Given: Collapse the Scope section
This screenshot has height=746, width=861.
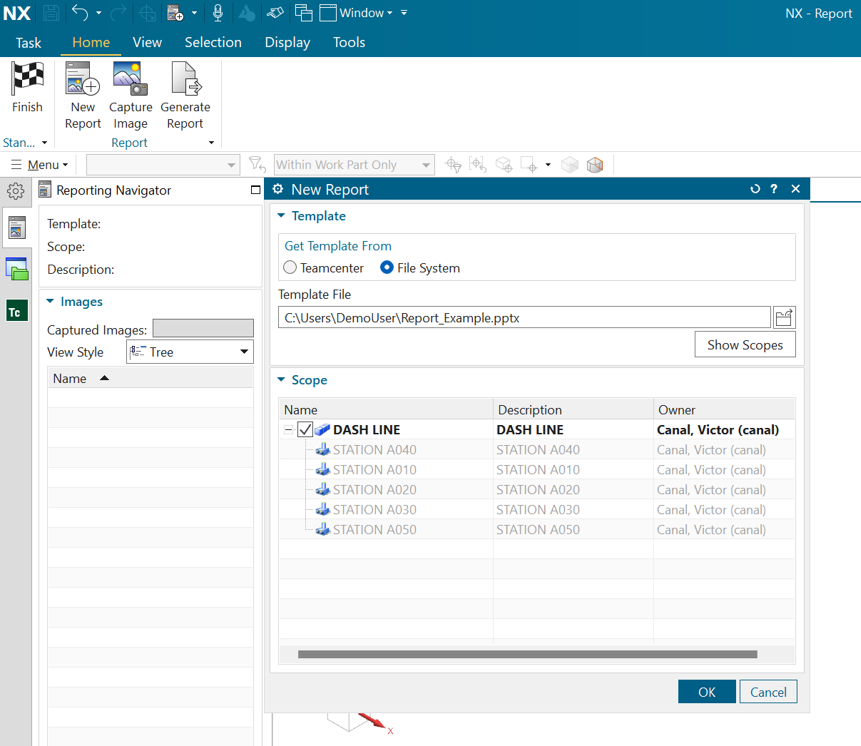Looking at the screenshot, I should coord(282,380).
